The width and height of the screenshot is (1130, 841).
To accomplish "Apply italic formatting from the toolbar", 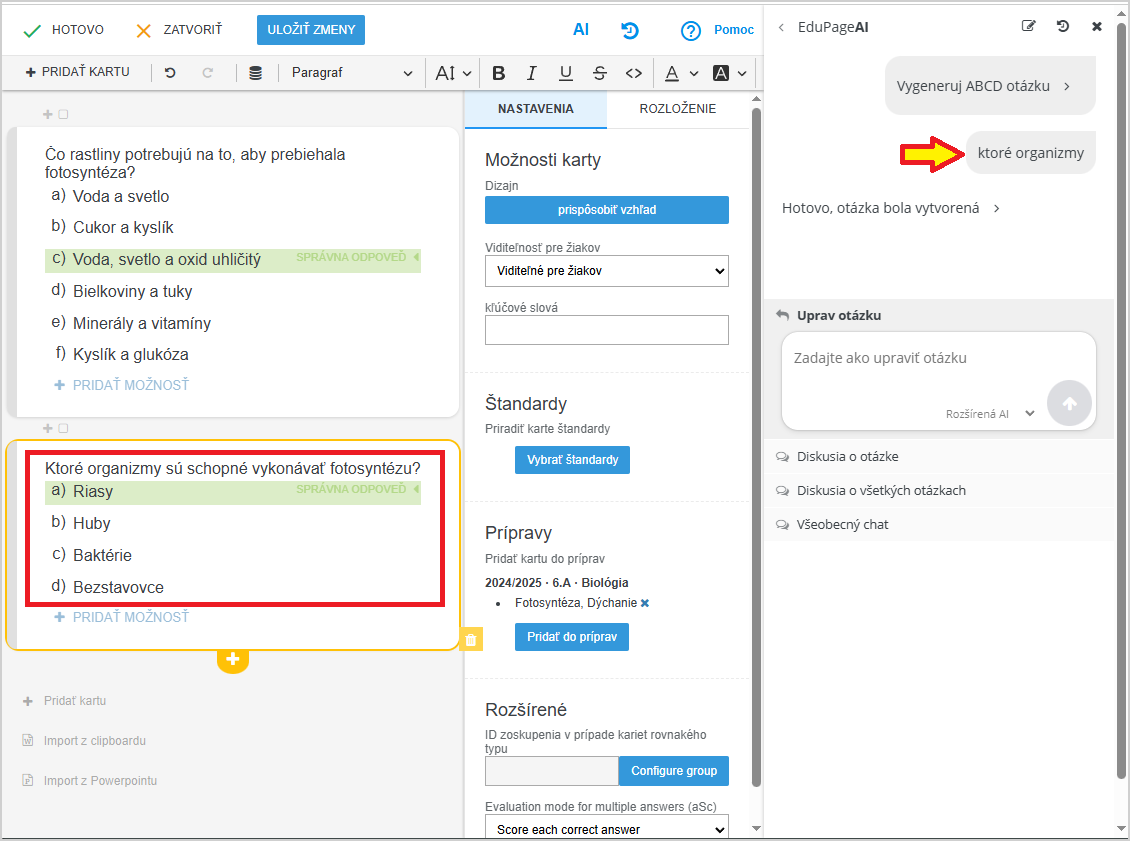I will click(x=532, y=73).
